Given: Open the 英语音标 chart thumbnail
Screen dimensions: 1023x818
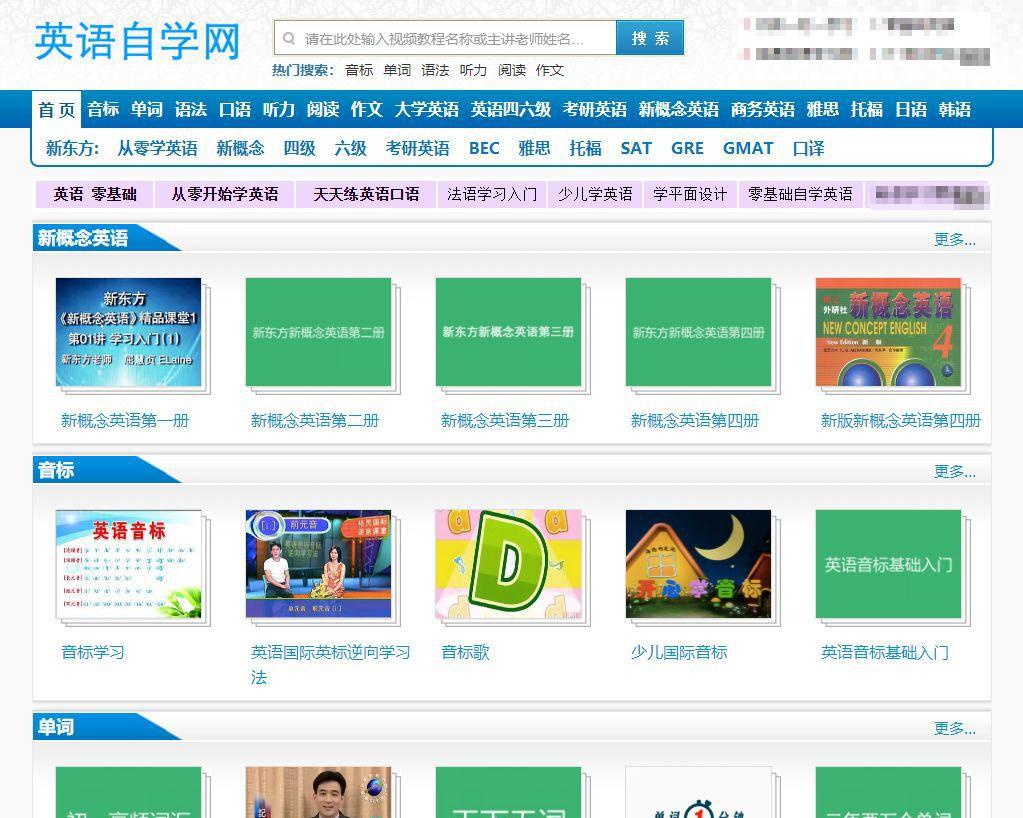Looking at the screenshot, I should pos(129,564).
